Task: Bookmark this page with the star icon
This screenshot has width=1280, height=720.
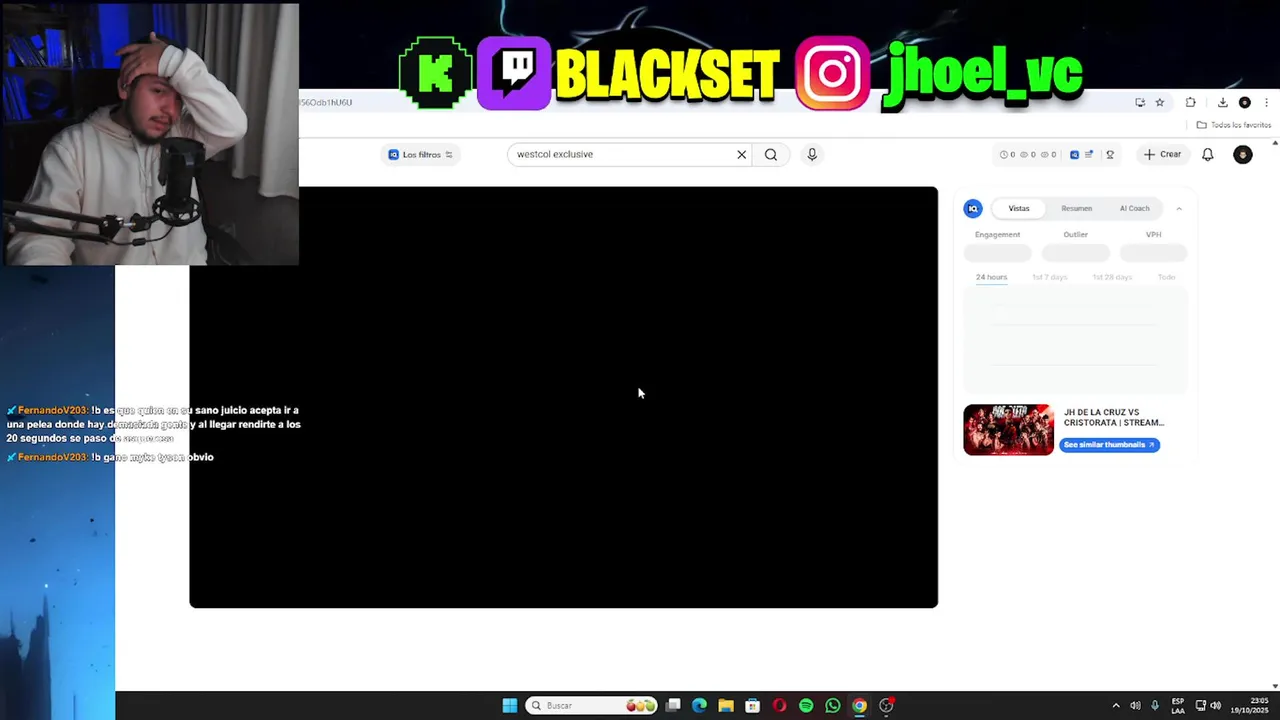Action: 1160,102
